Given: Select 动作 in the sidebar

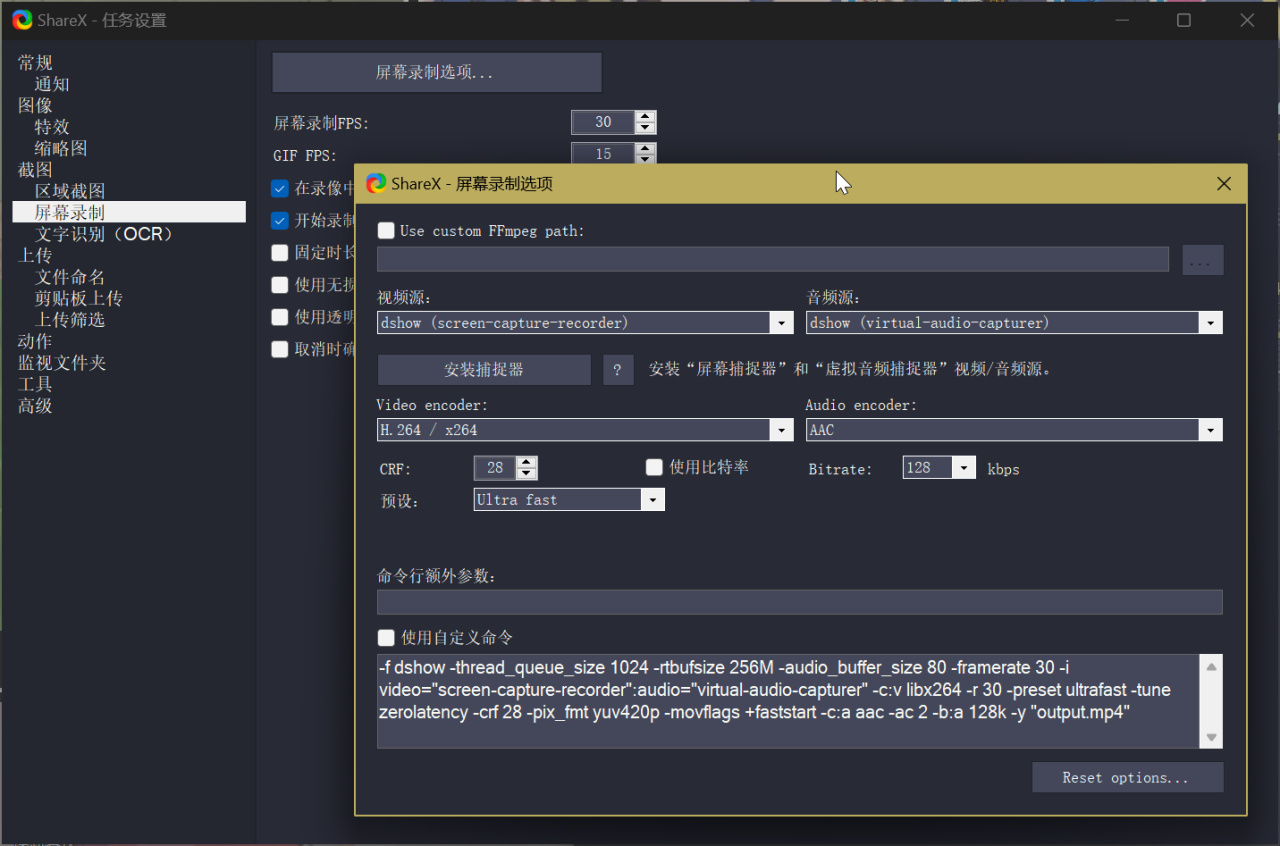Looking at the screenshot, I should pyautogui.click(x=35, y=341).
